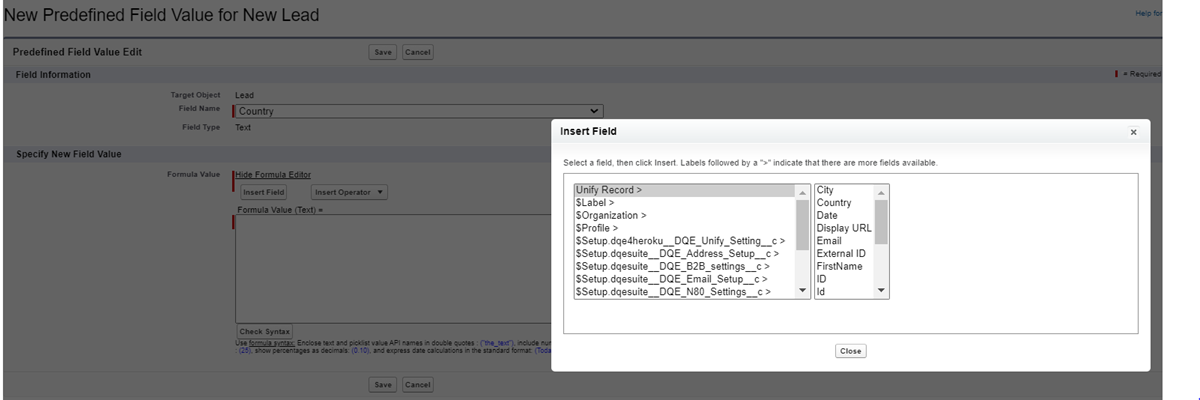Viewport: 1200px width, 400px height.
Task: Open the Insert Operator dropdown
Action: (x=349, y=192)
